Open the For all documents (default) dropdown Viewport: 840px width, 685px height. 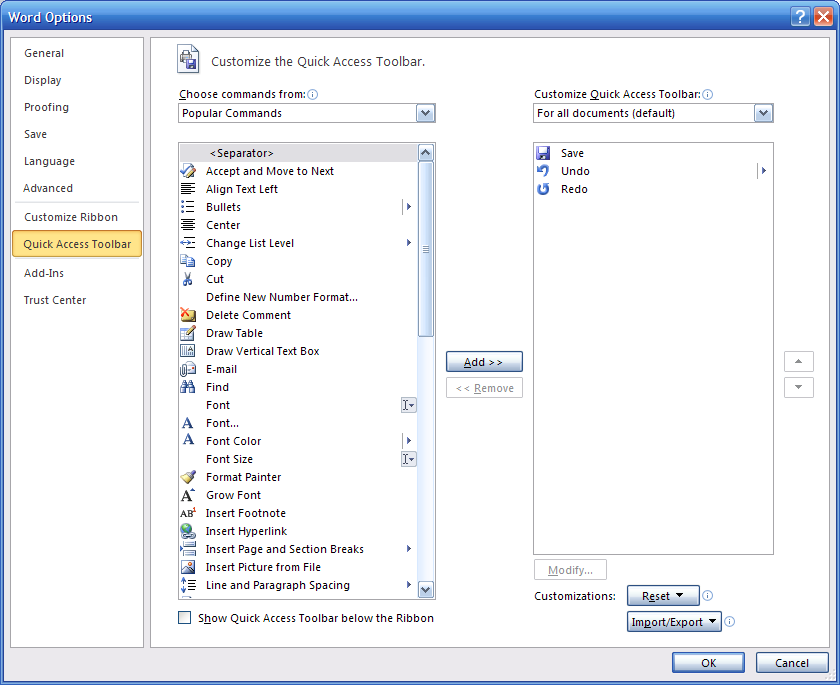coord(763,113)
